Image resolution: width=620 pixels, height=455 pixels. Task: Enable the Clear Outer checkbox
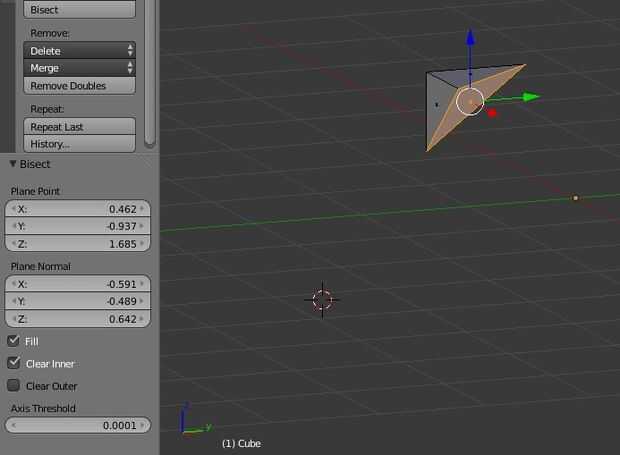[x=13, y=385]
